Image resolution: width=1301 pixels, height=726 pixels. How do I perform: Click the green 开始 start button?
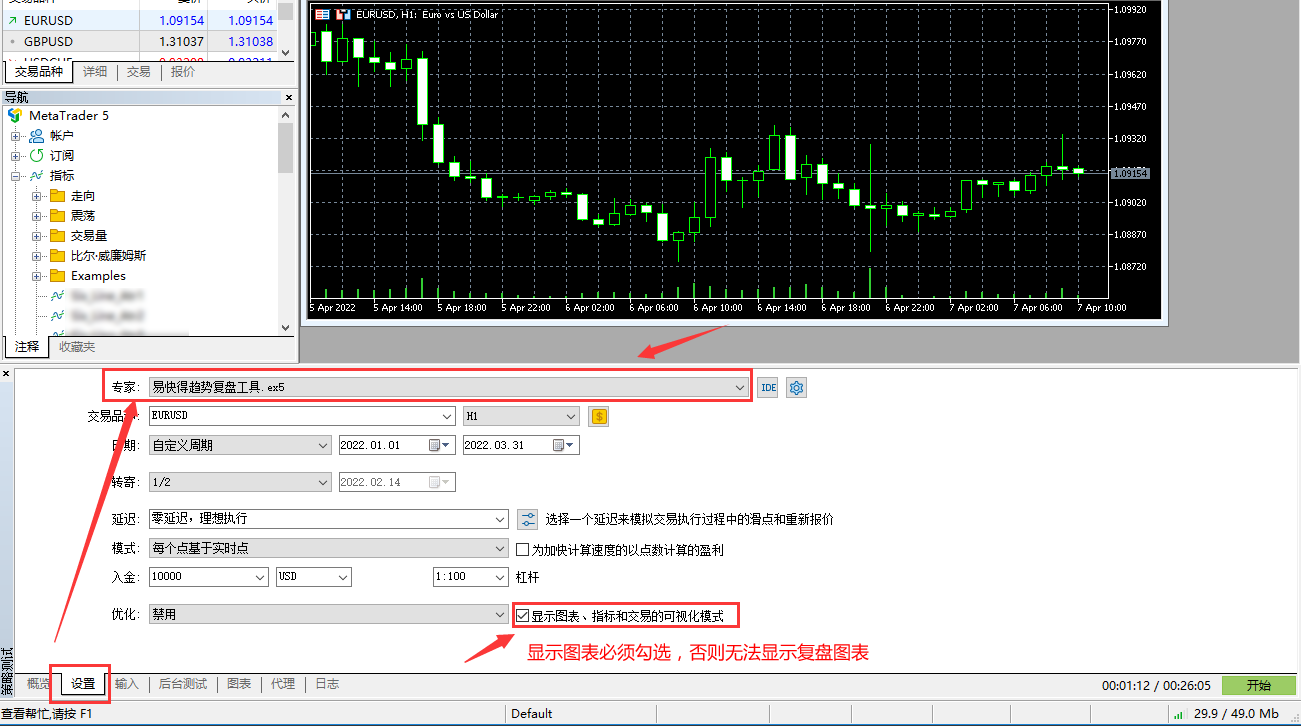pyautogui.click(x=1259, y=686)
